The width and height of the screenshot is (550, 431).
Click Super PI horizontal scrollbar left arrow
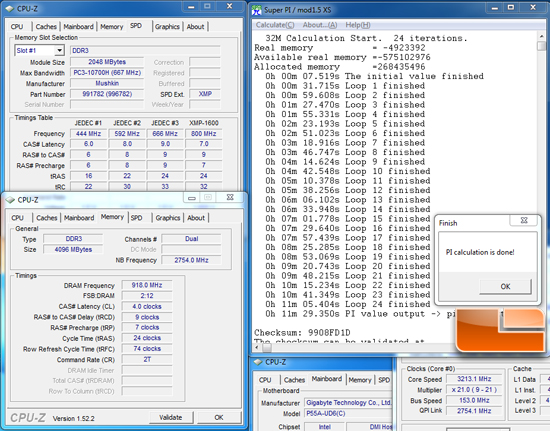[x=257, y=348]
